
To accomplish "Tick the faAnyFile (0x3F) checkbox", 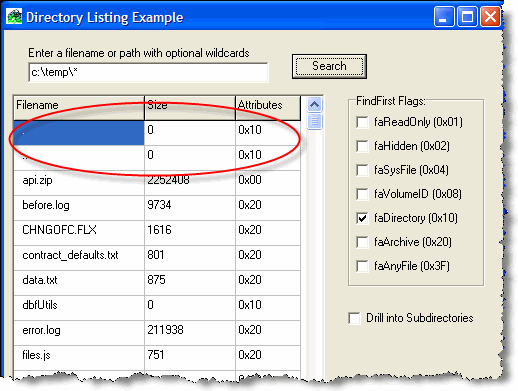I will 362,266.
